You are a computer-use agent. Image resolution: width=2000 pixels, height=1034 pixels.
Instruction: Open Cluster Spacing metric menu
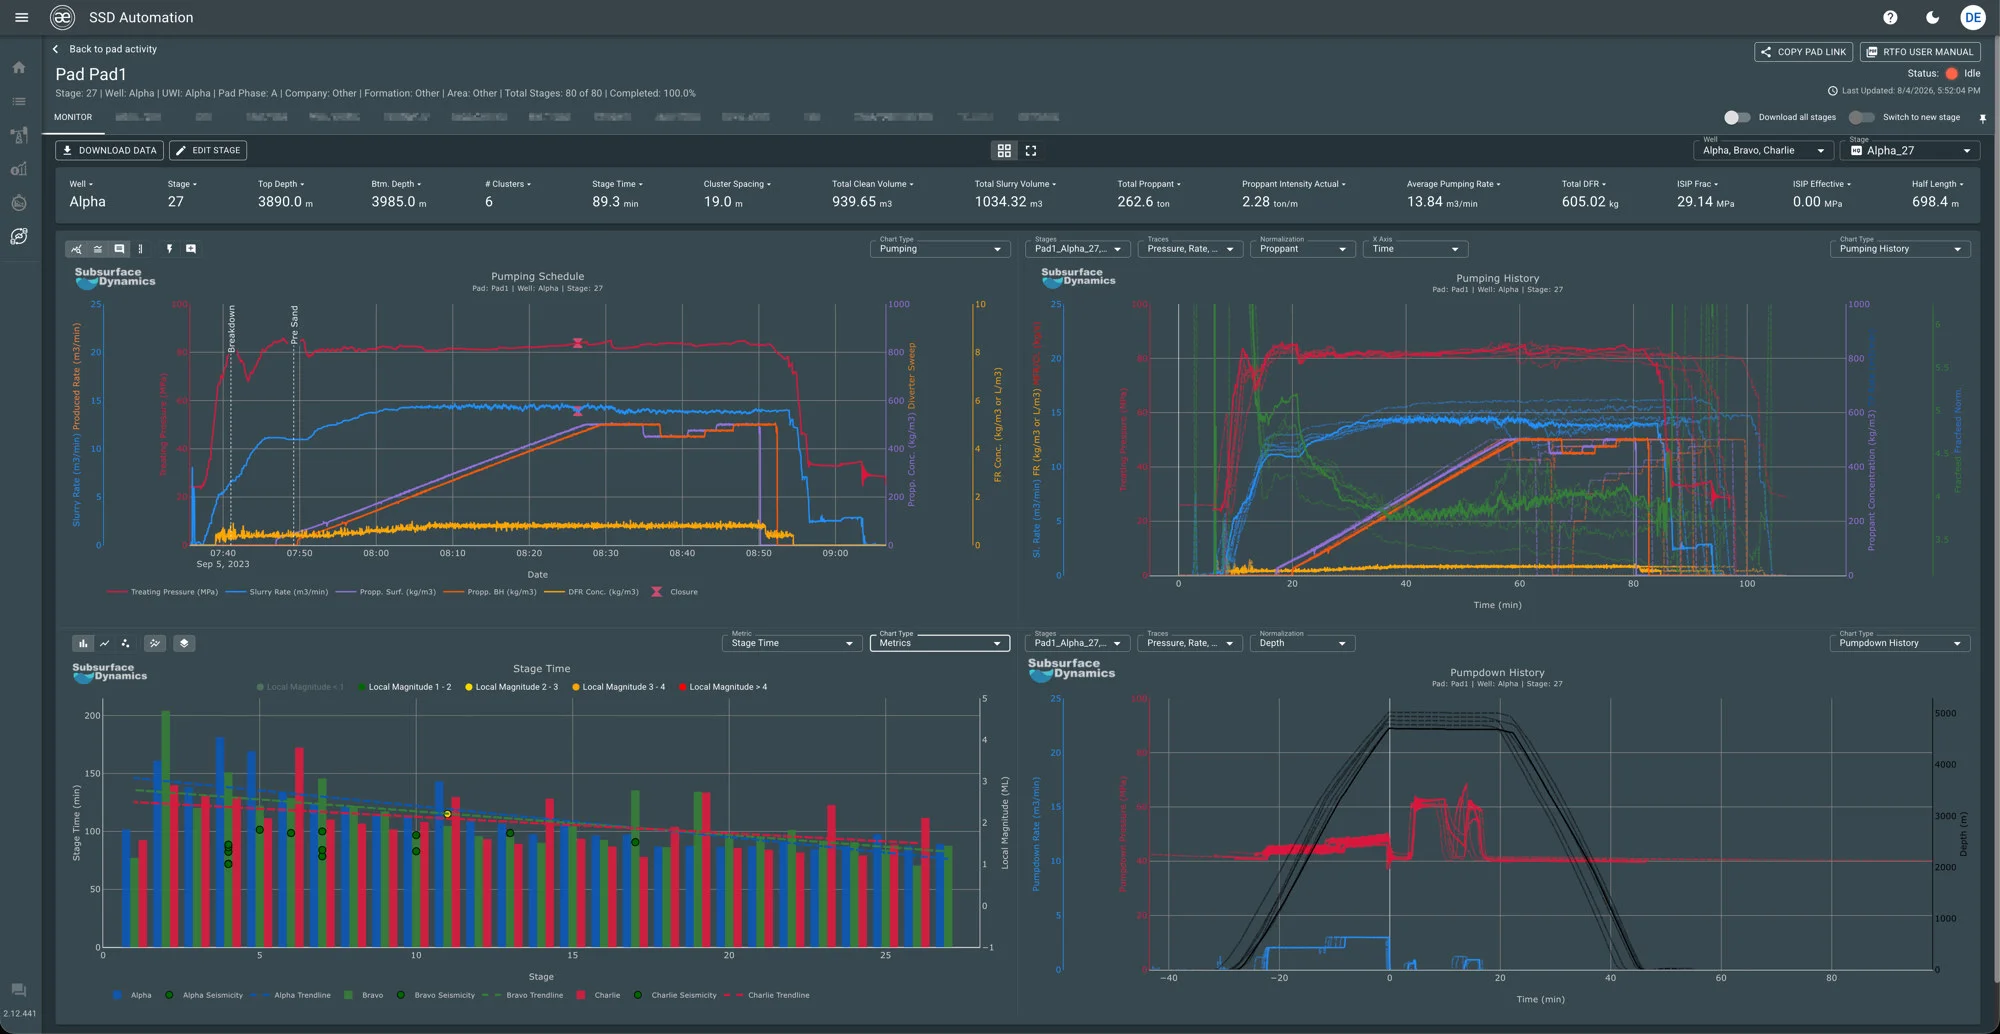[737, 184]
